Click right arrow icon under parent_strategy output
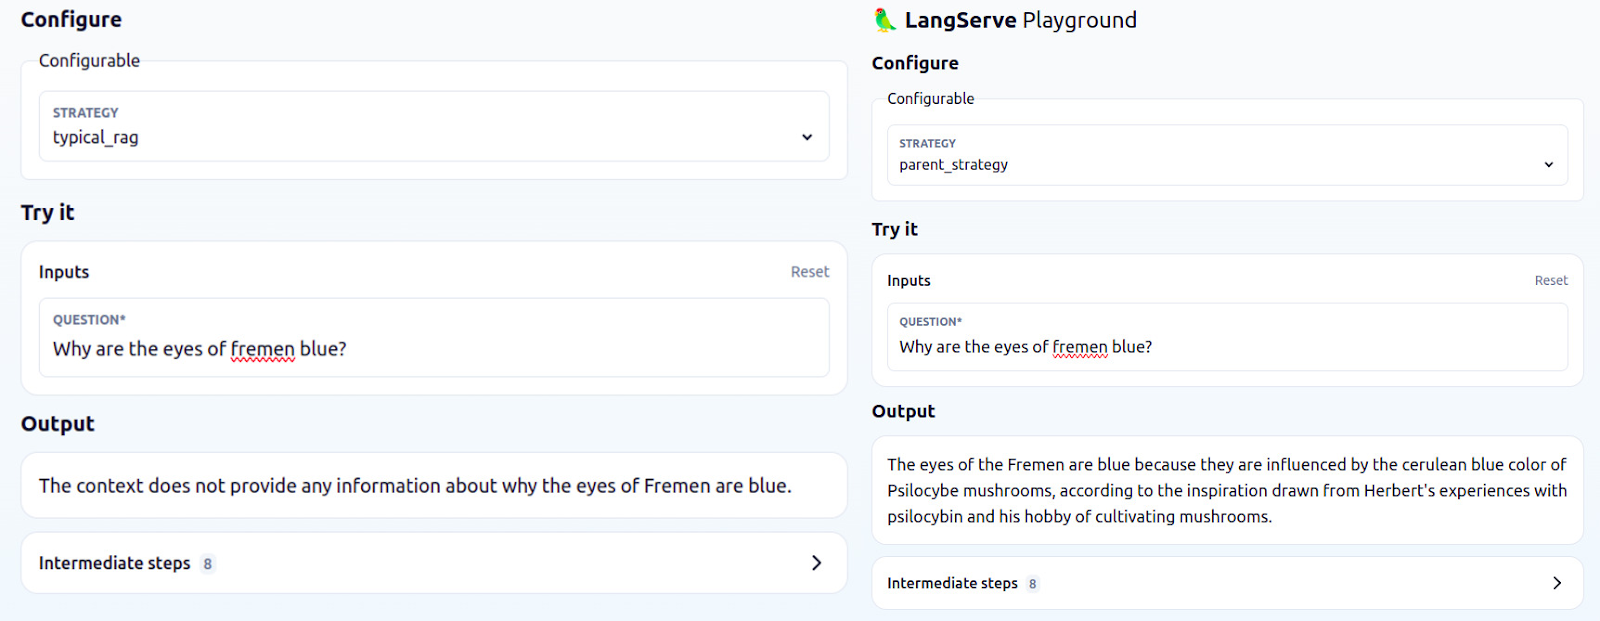Viewport: 1600px width, 621px height. tap(1557, 583)
